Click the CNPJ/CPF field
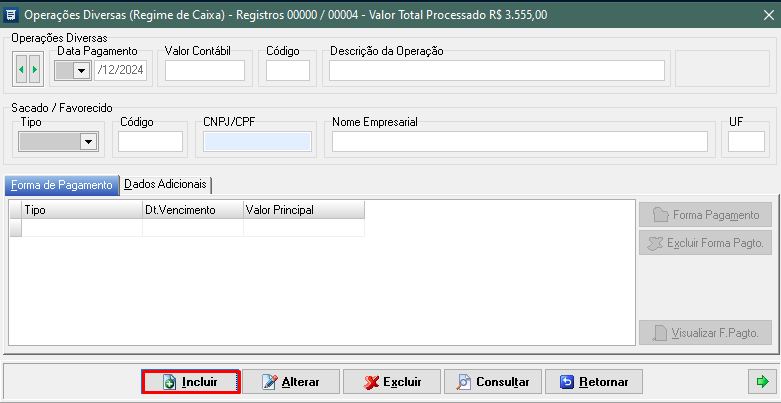 click(x=257, y=142)
